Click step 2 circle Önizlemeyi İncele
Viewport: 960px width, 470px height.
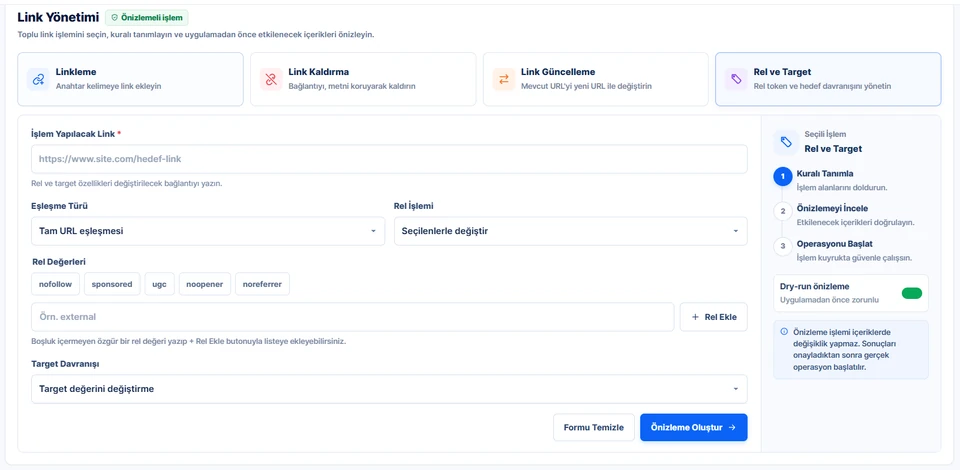pos(782,211)
